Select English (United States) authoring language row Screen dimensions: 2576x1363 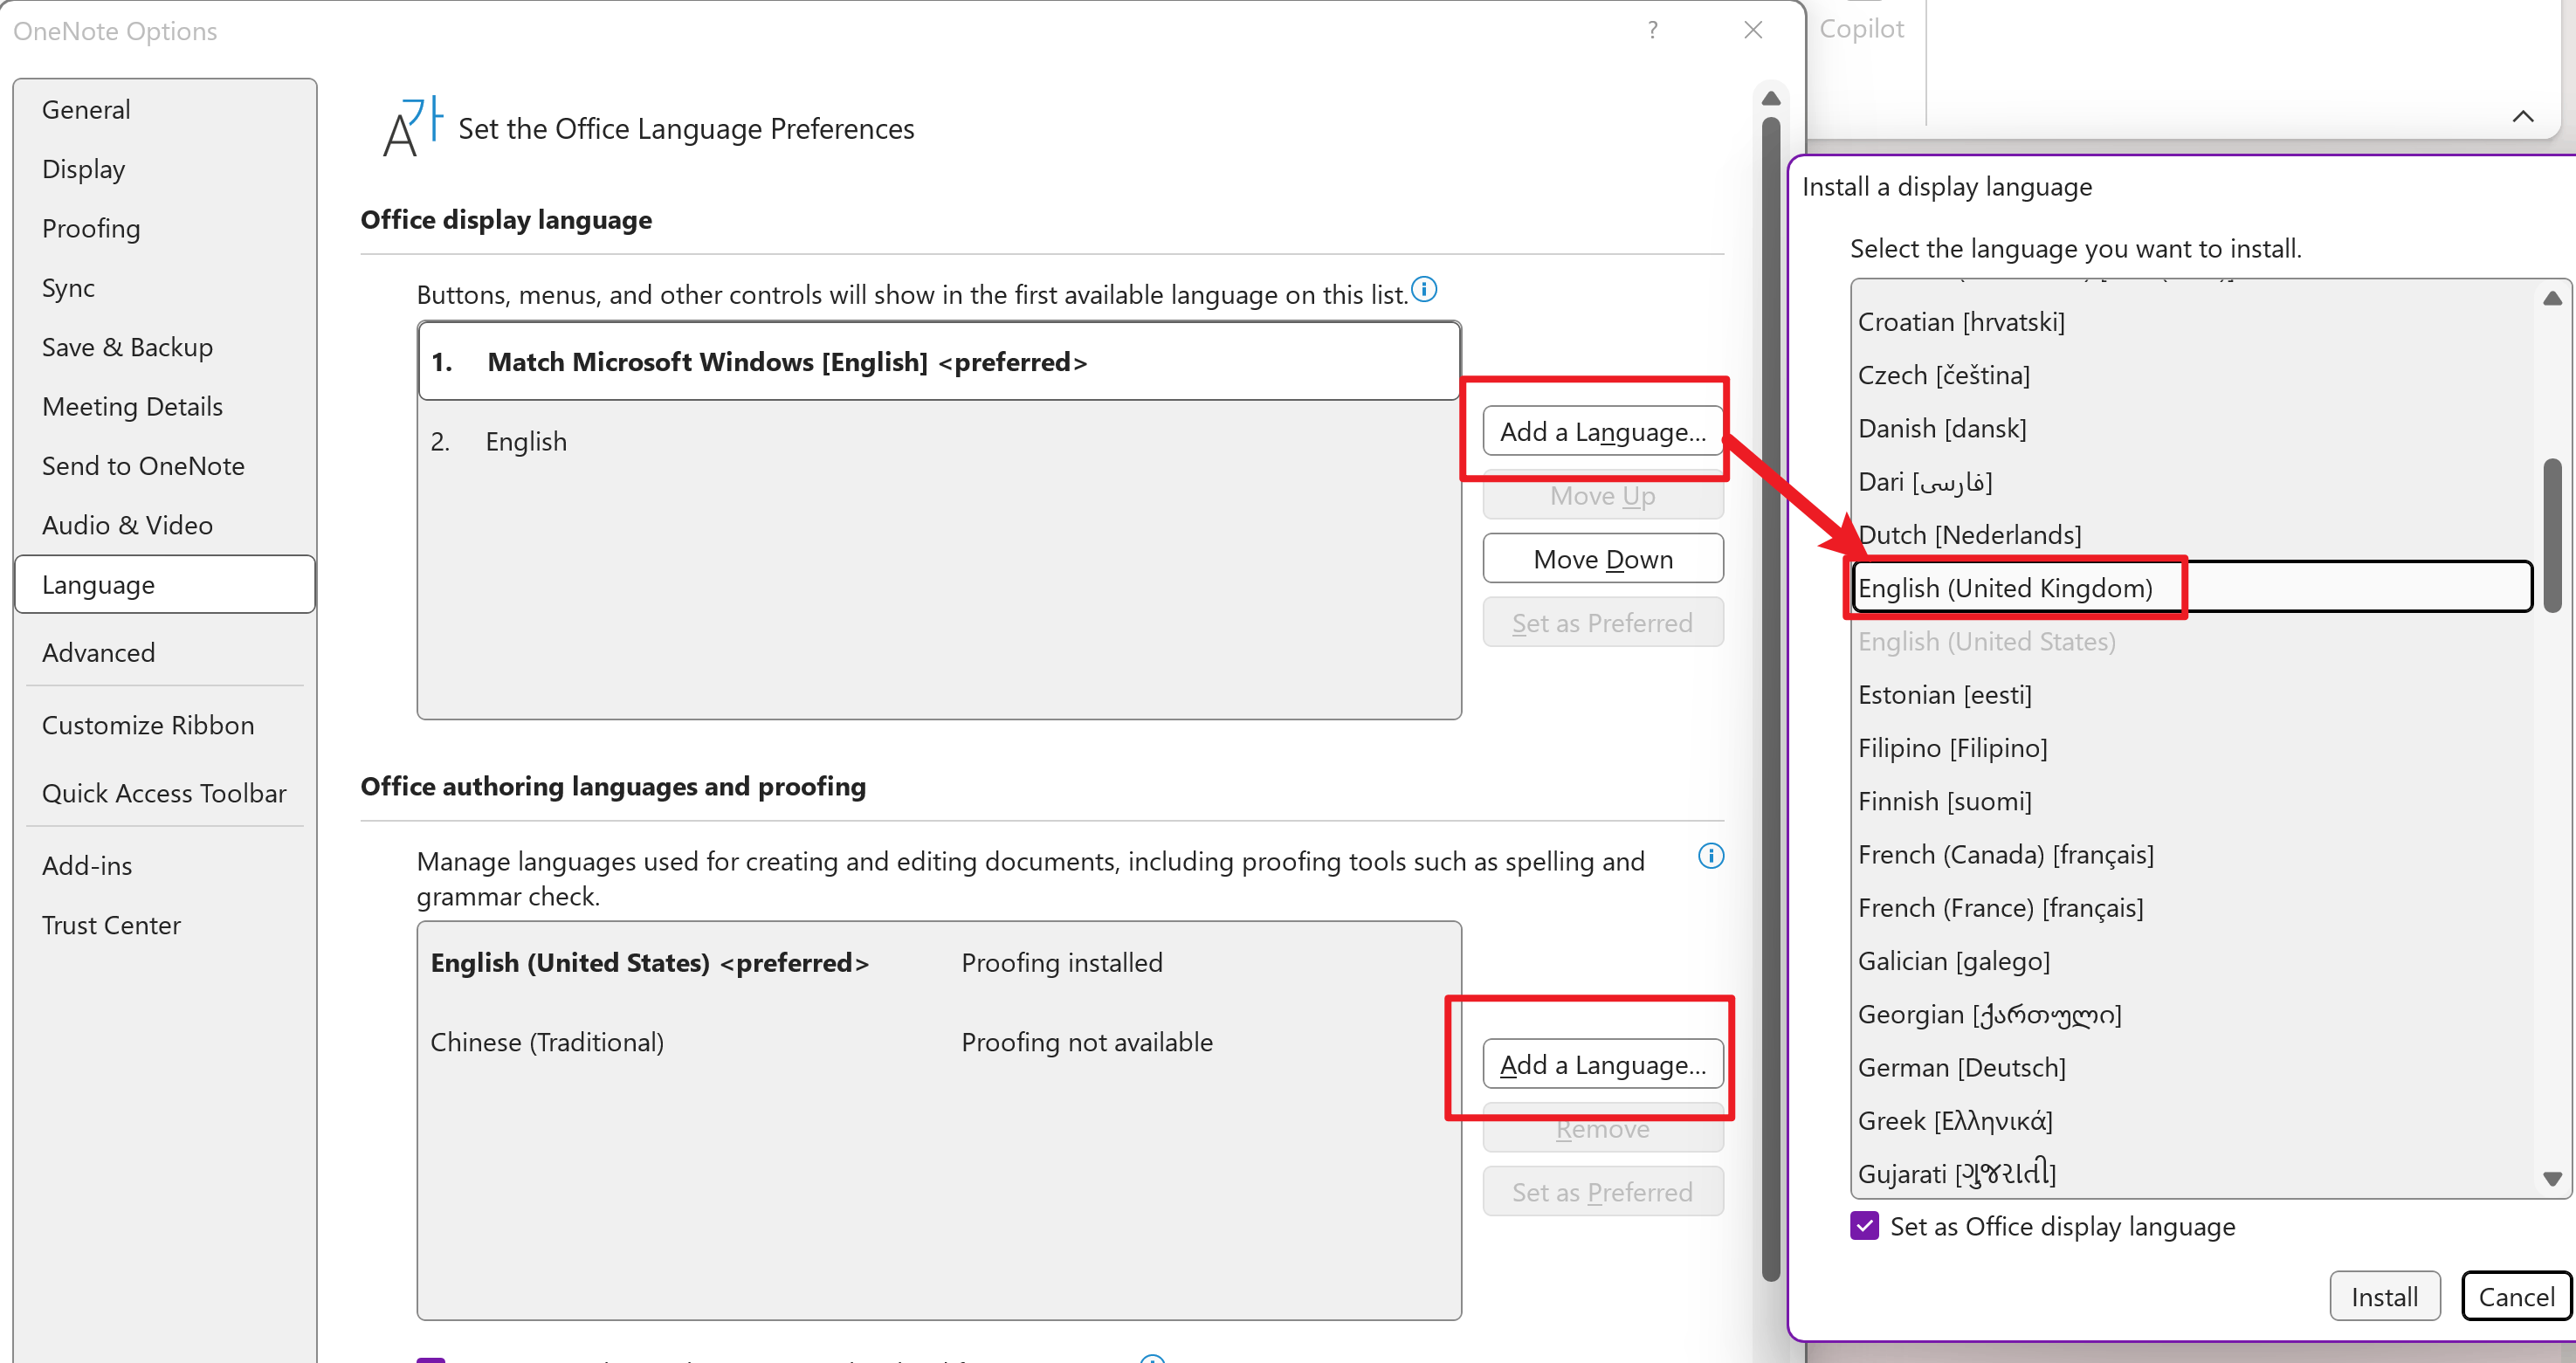[x=939, y=963]
